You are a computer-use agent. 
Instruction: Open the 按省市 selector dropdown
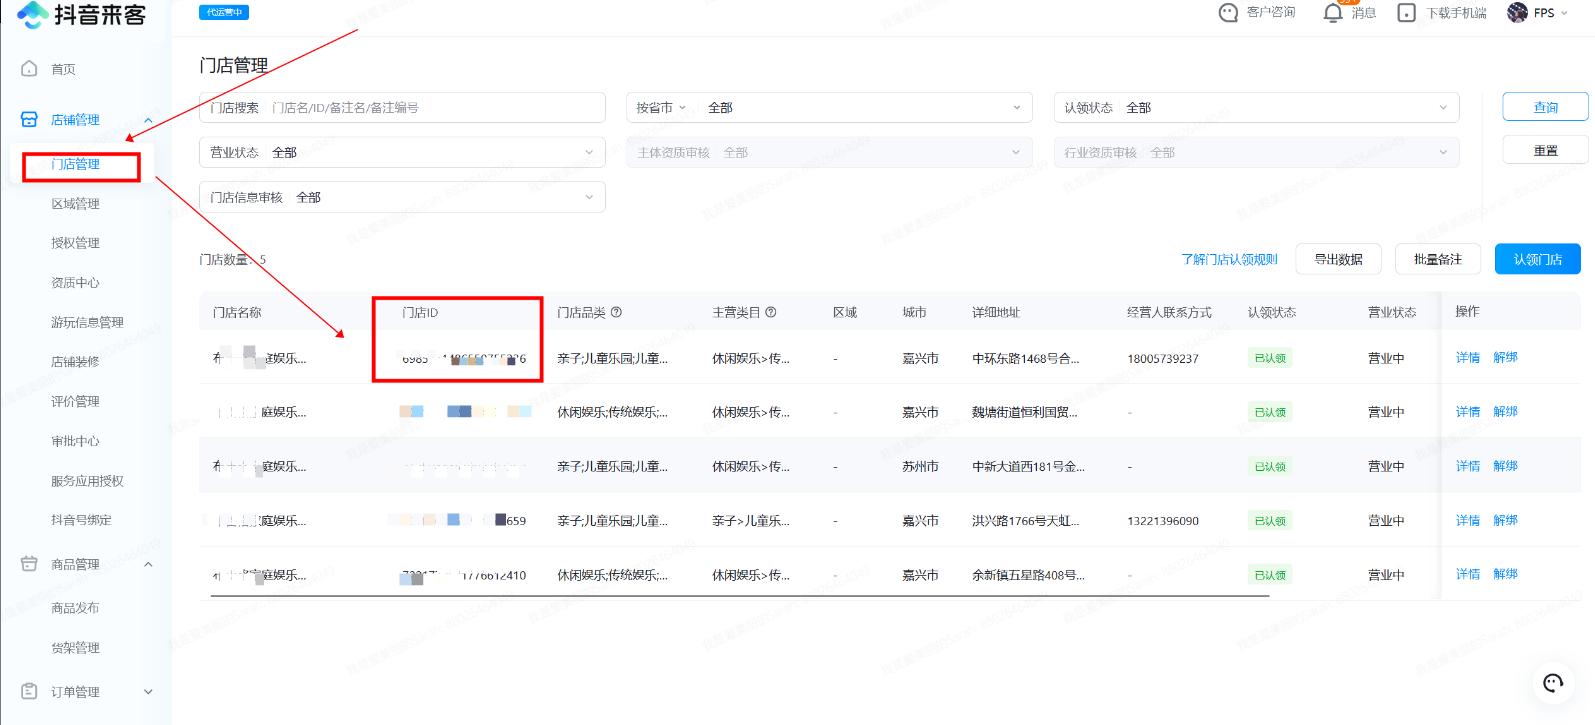661,107
